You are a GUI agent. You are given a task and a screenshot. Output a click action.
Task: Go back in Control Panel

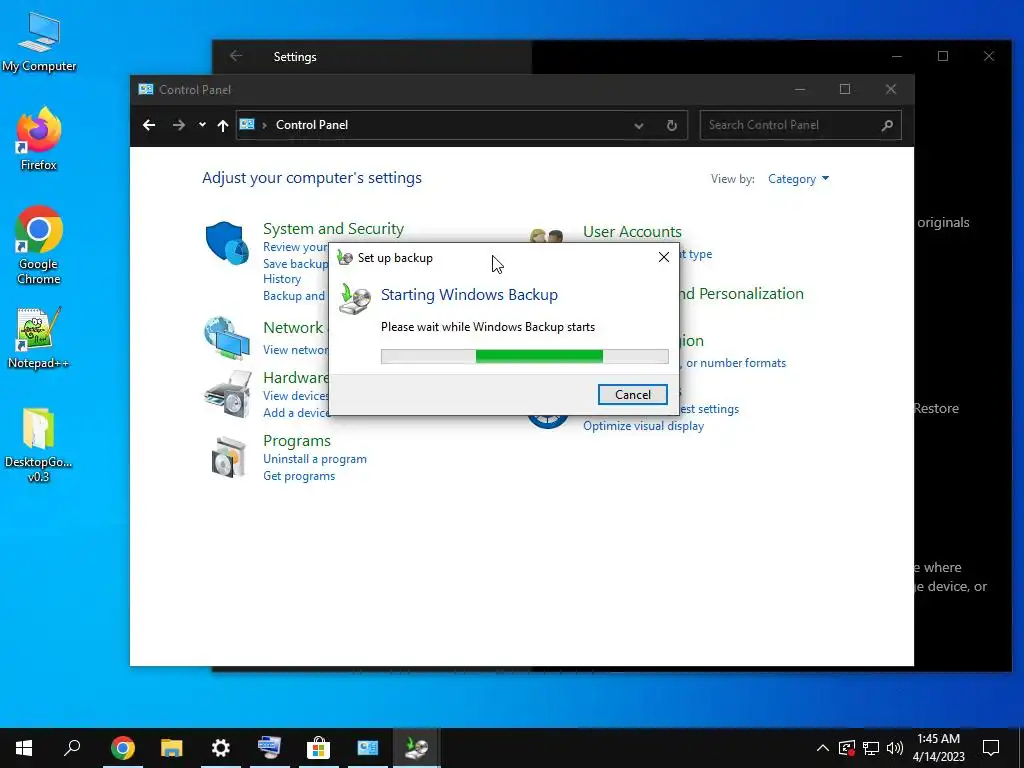click(149, 125)
